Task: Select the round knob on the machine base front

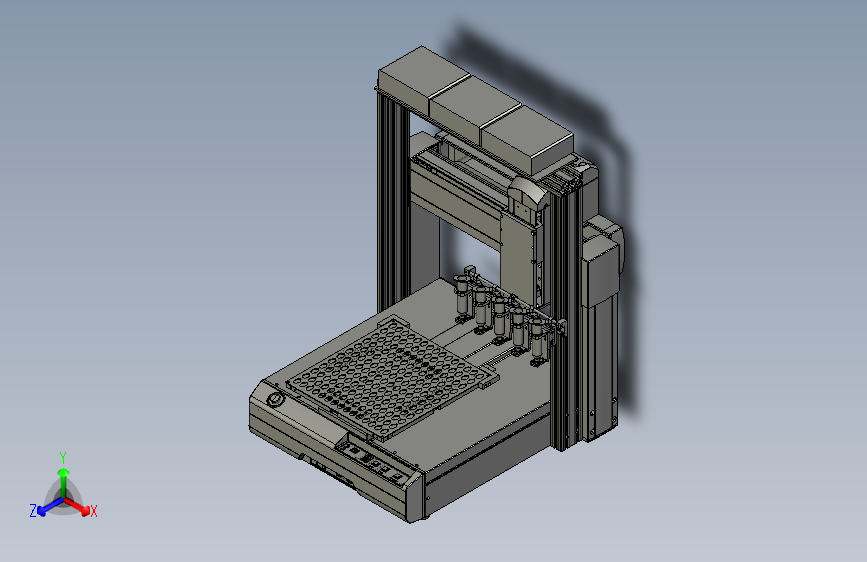Action: (x=275, y=399)
